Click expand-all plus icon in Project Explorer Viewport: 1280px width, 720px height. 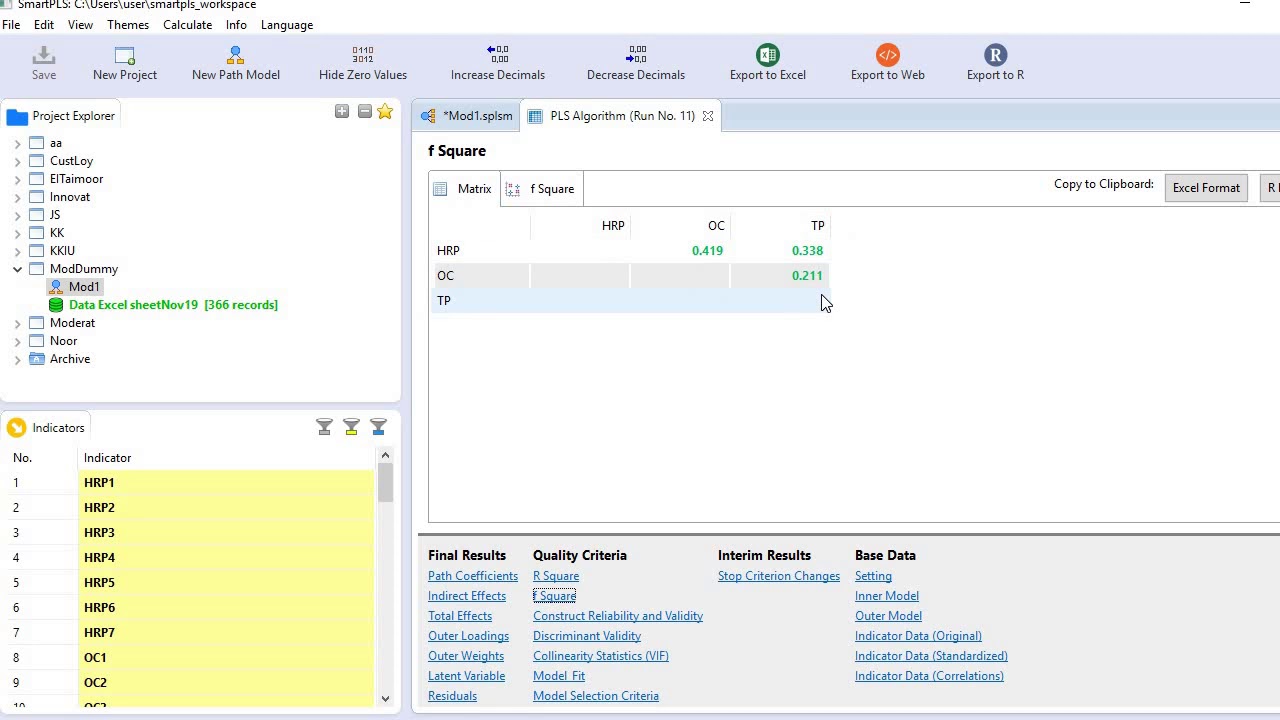(342, 112)
